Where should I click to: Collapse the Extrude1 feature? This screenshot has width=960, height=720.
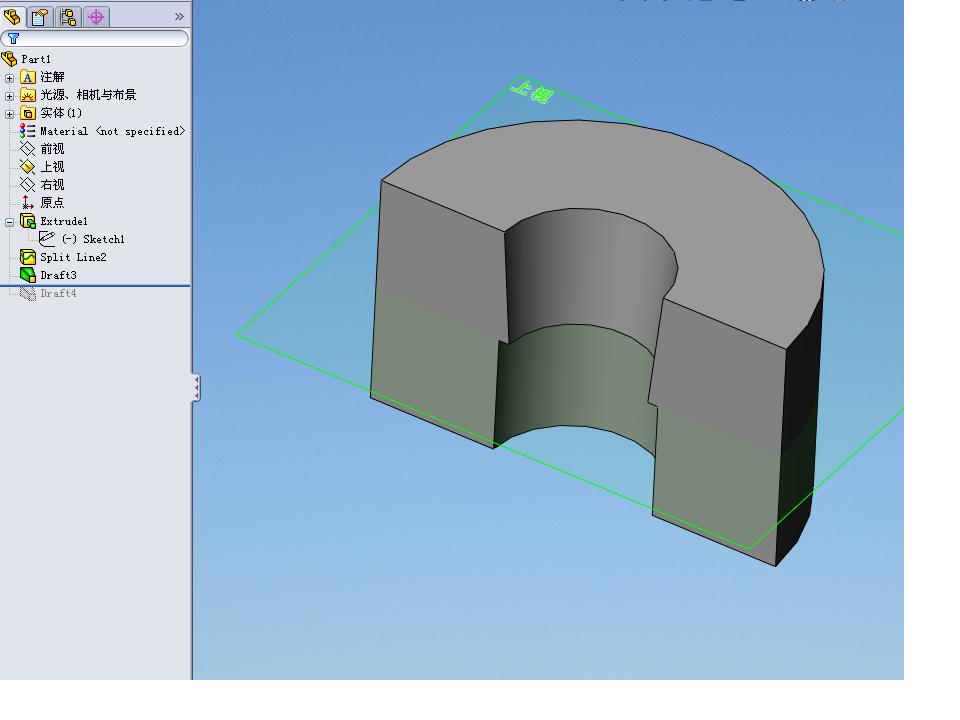coord(9,222)
